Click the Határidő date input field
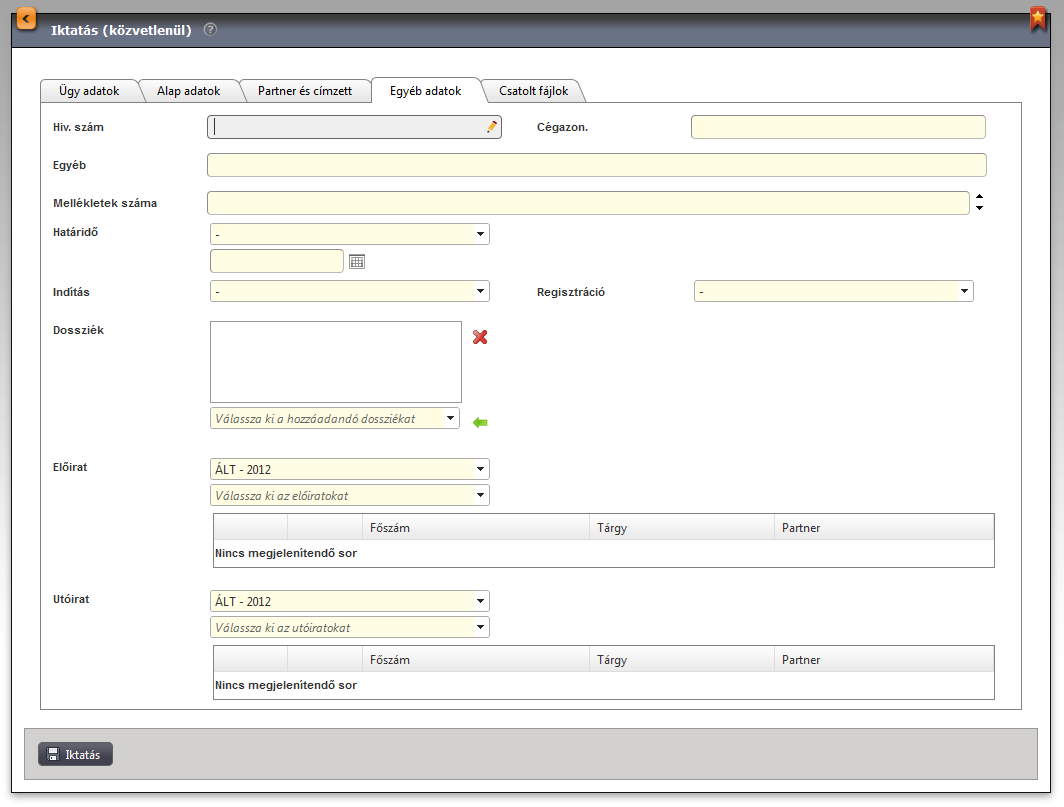This screenshot has width=1064, height=807. (277, 261)
